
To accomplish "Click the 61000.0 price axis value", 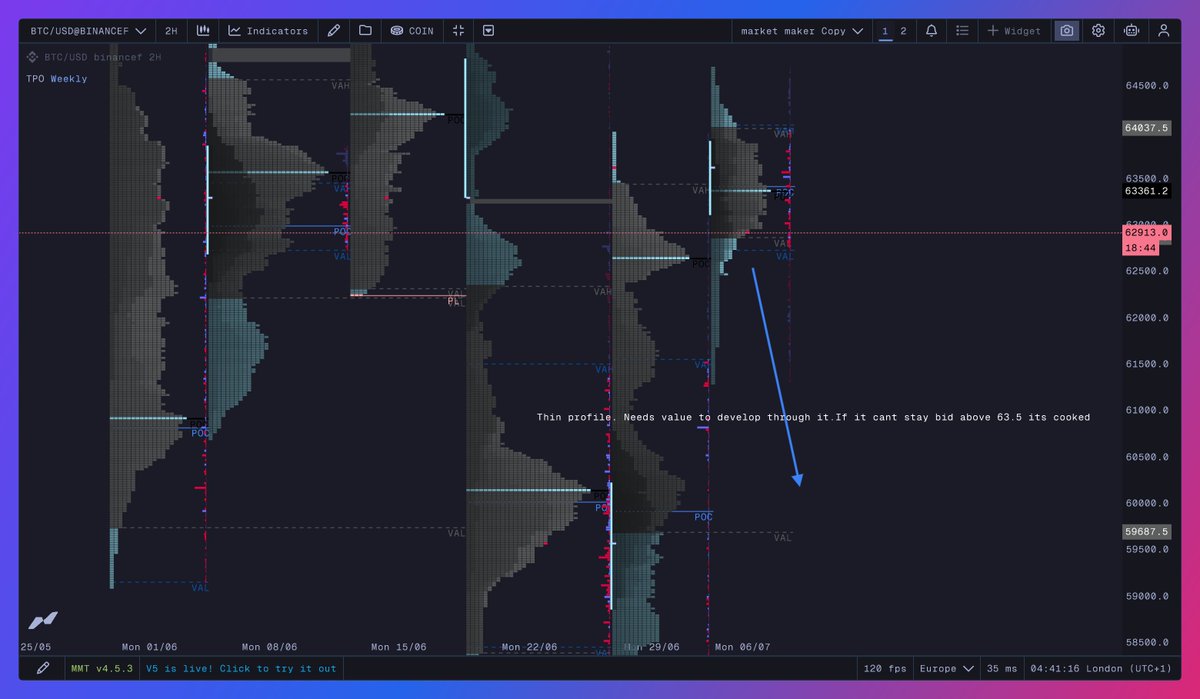I will (x=1147, y=410).
